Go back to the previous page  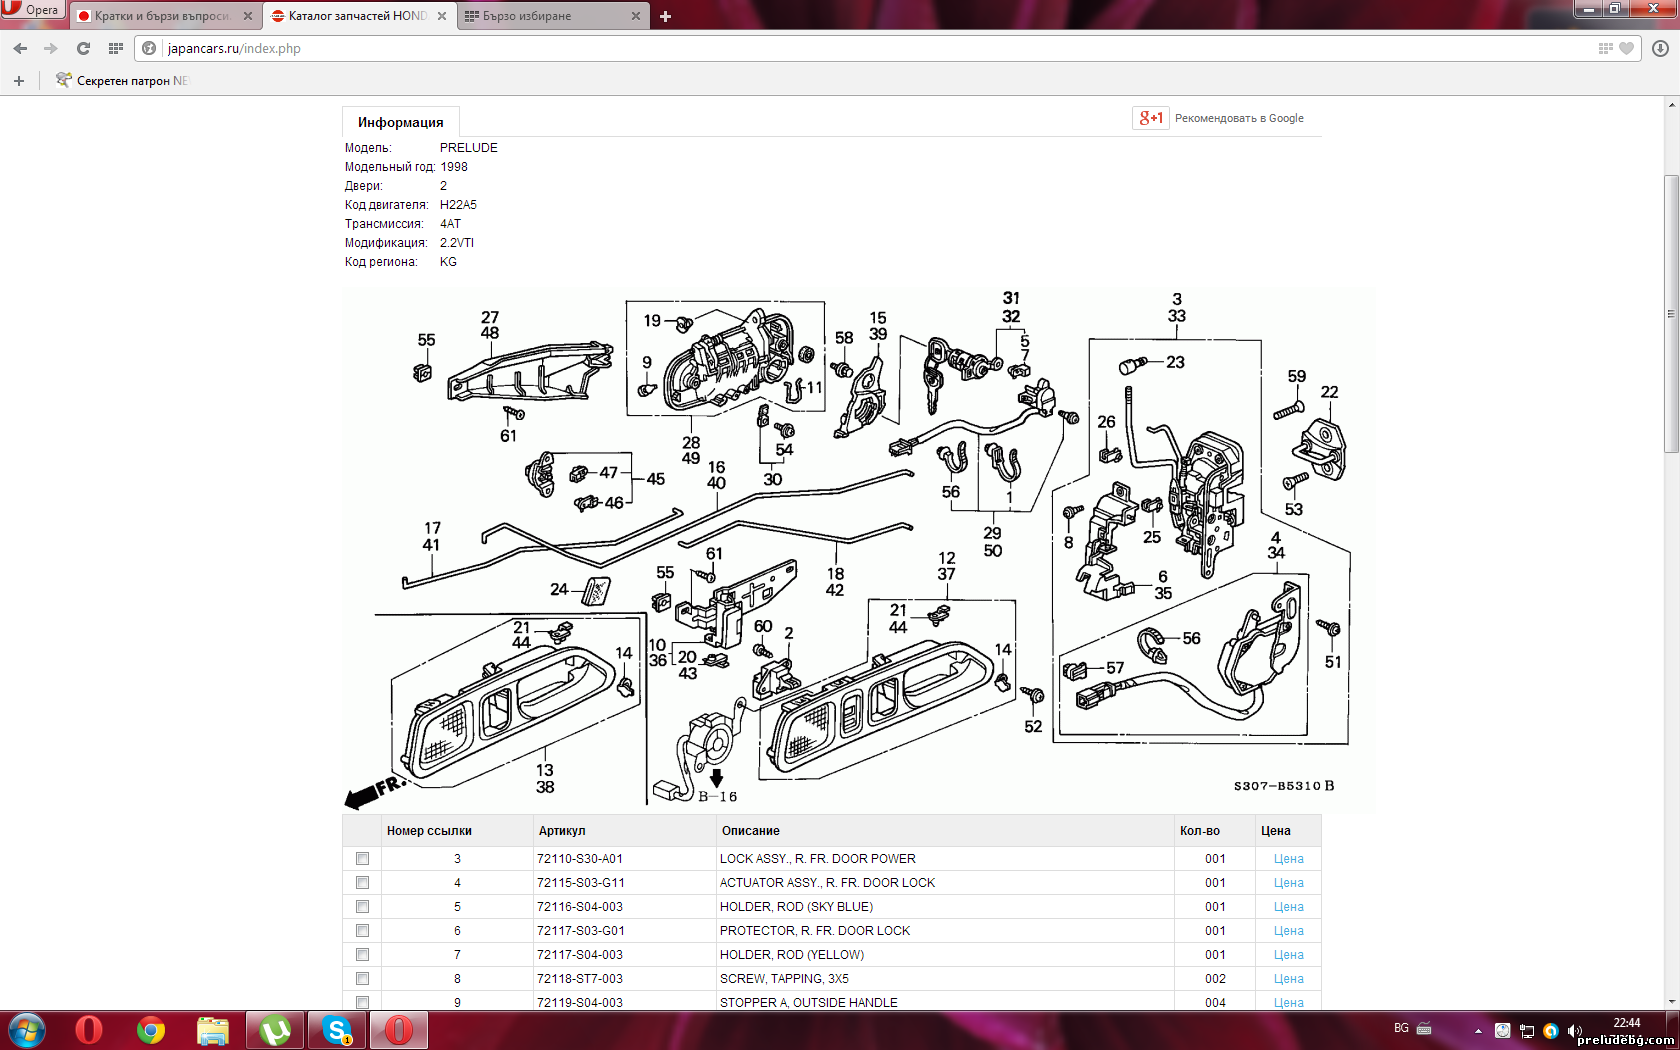[x=20, y=48]
